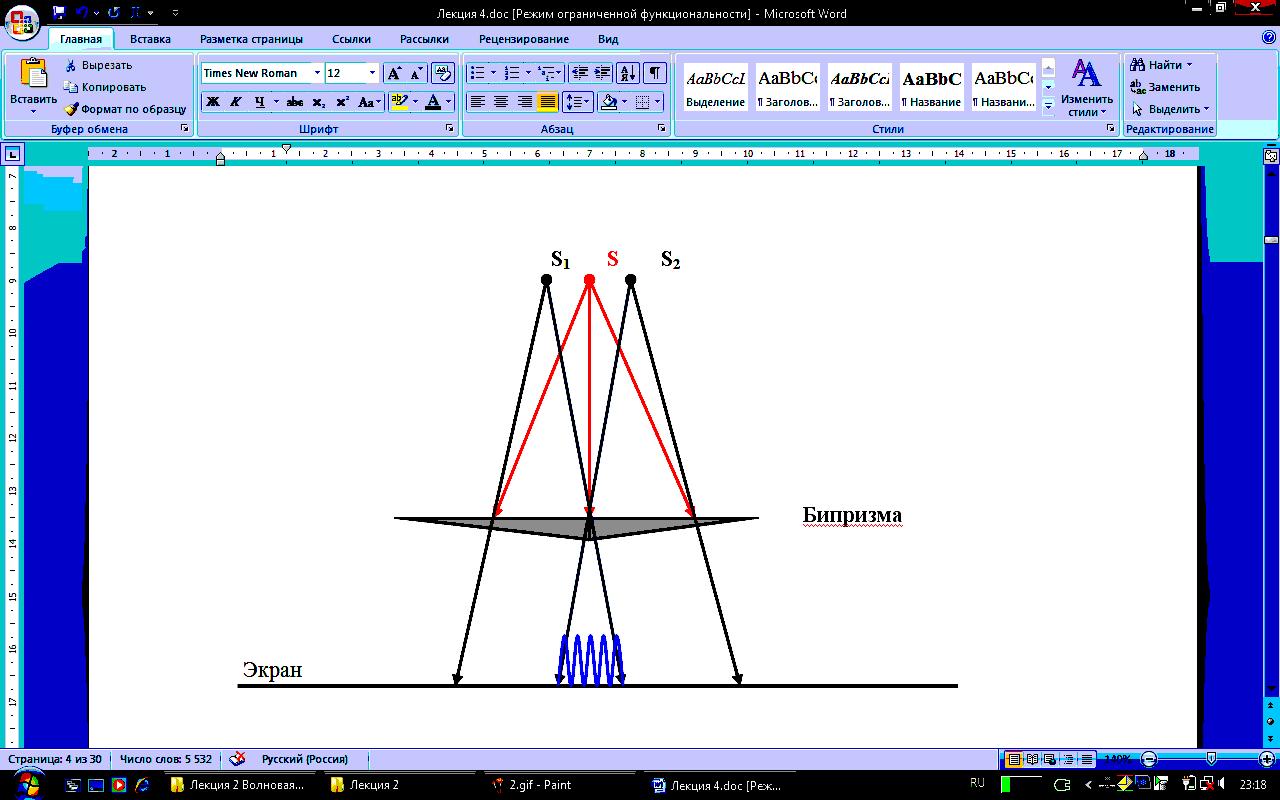
Task: Open the line spacing dropdown
Action: (578, 102)
